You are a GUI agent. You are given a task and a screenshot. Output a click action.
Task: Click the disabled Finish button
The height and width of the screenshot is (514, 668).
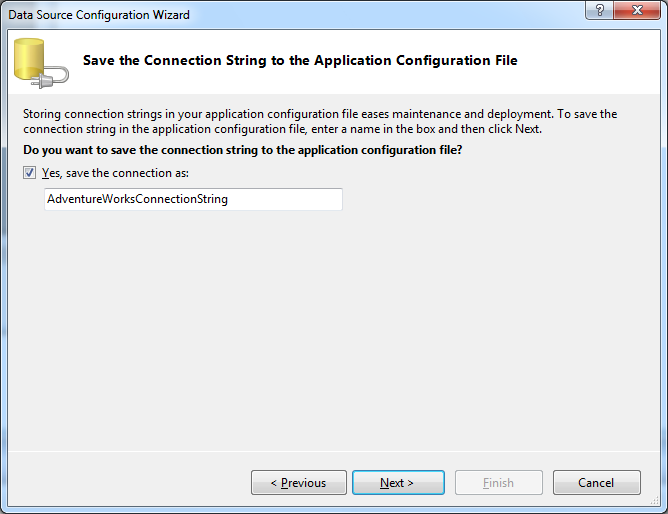point(499,482)
